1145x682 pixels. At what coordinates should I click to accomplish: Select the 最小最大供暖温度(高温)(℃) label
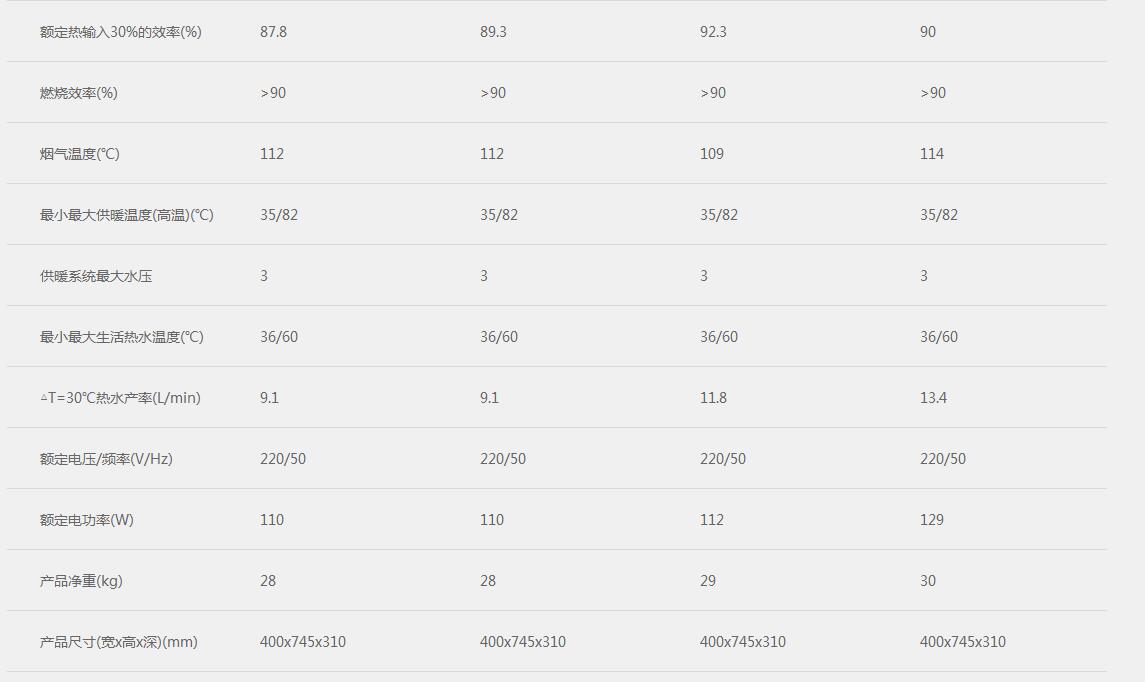127,215
